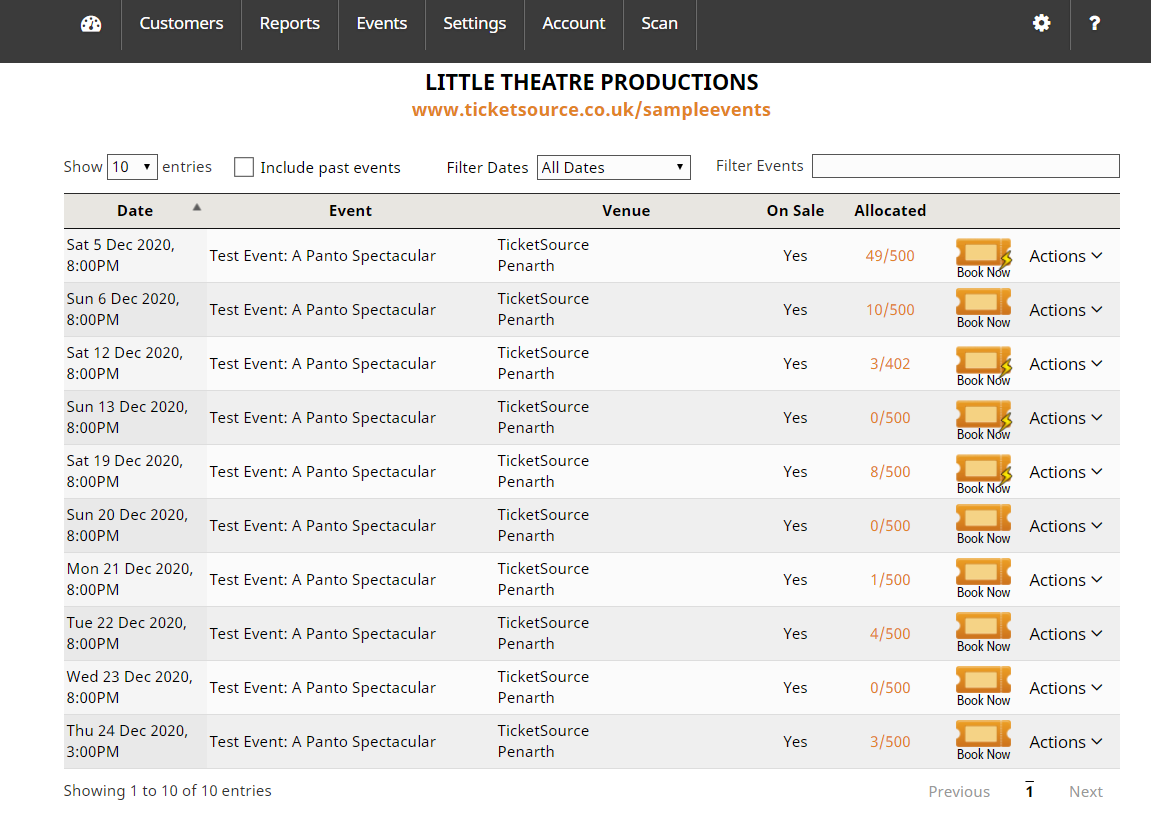The image size is (1151, 818).
Task: Expand Actions menu for Tue 22 Dec event
Action: click(1065, 634)
